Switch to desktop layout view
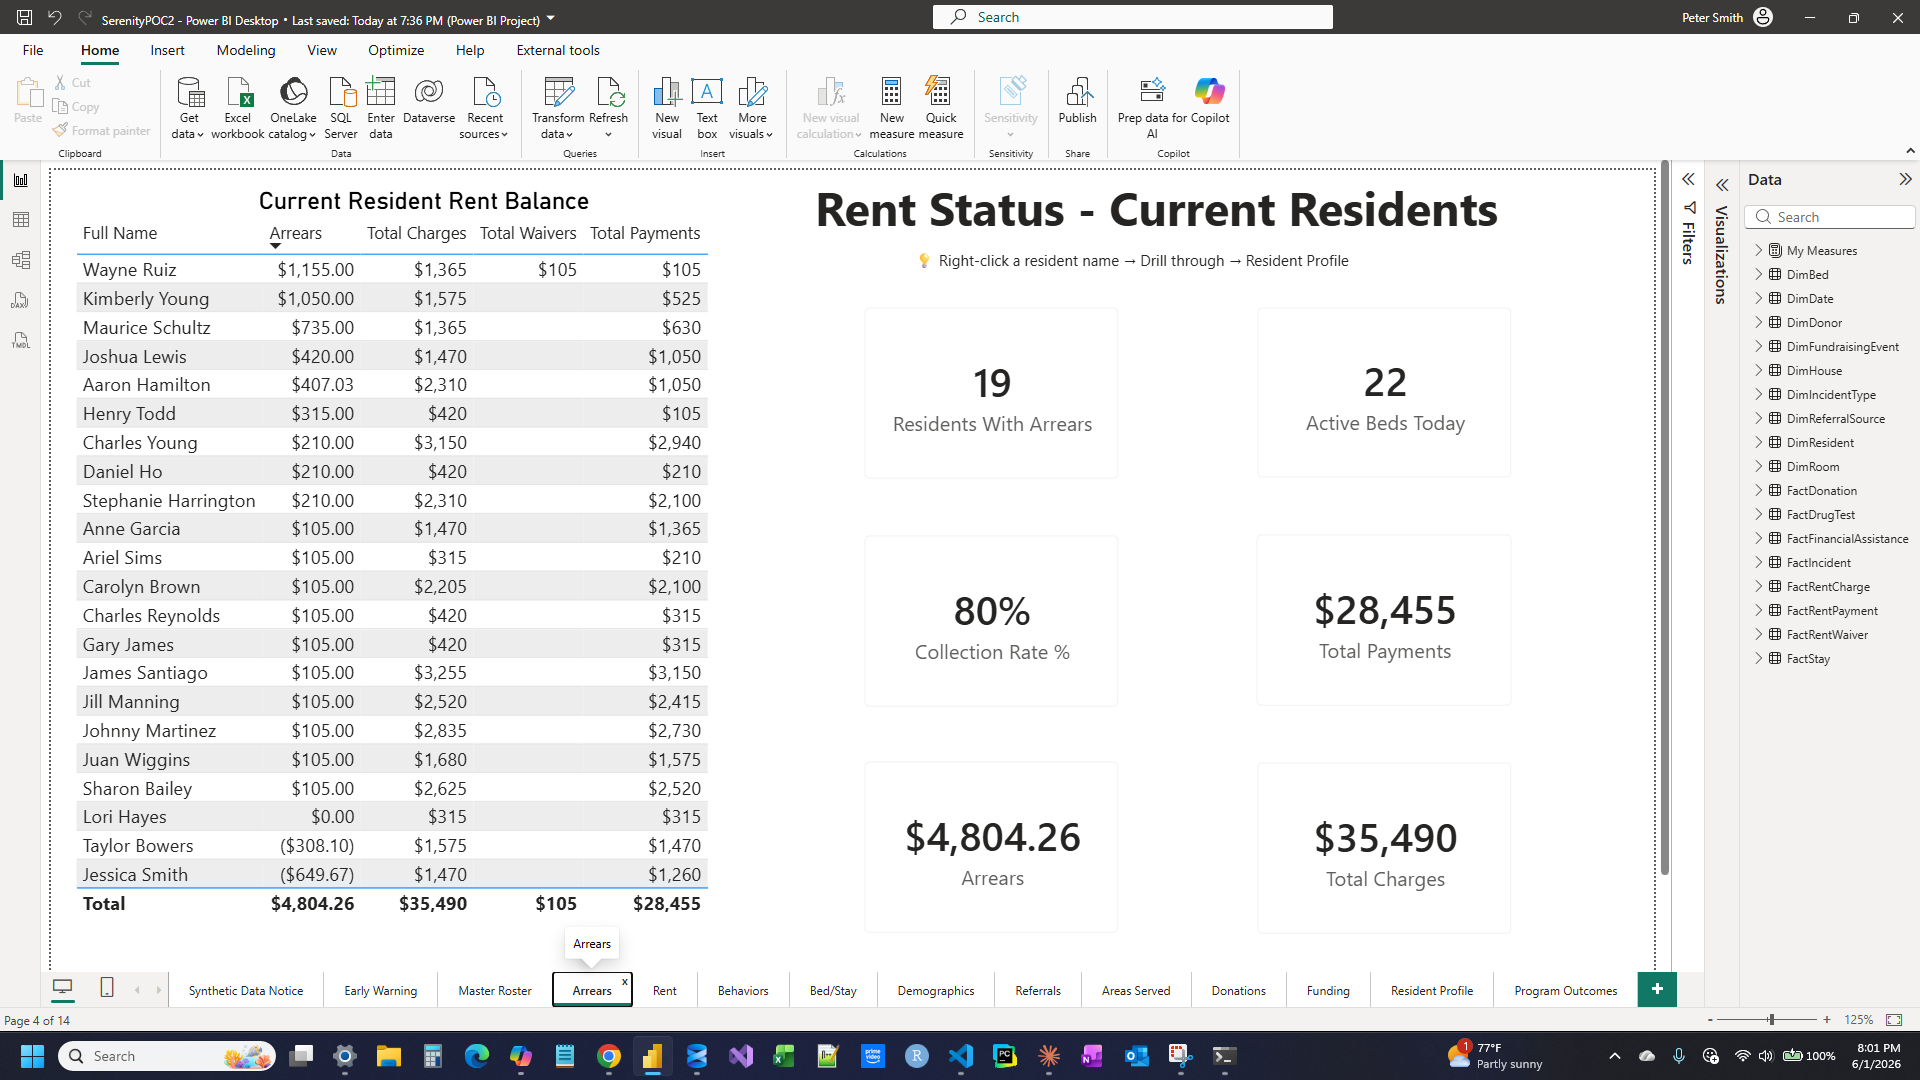 63,988
